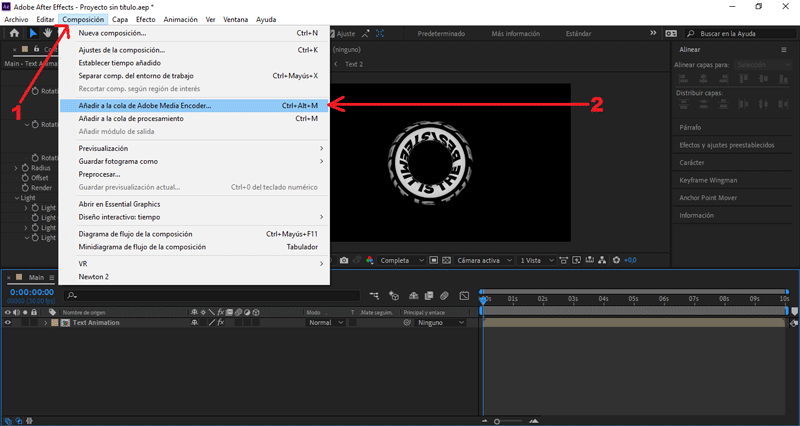Click the parent pick whip of Text Animation
The height and width of the screenshot is (426, 800).
click(407, 322)
